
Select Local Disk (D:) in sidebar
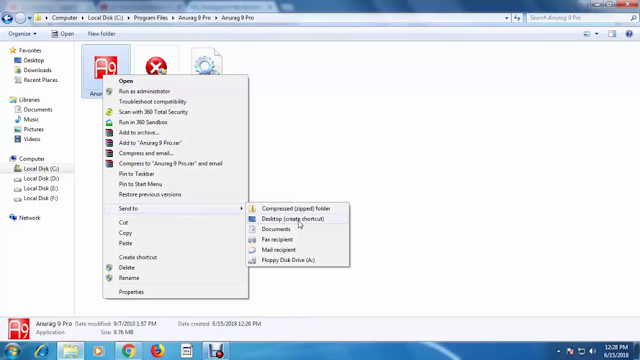point(41,179)
